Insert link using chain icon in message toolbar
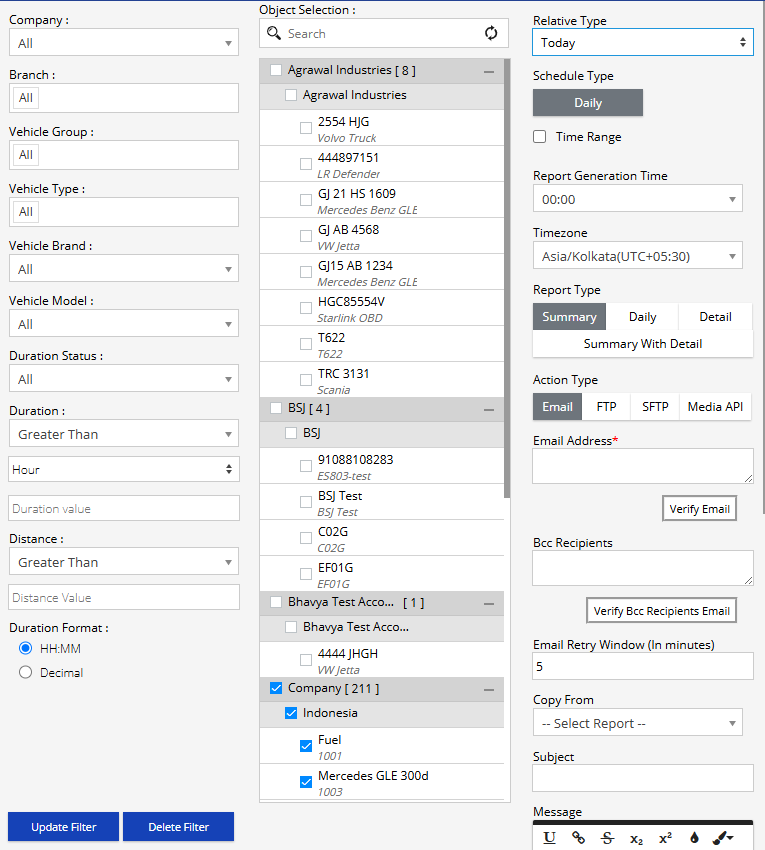 pos(578,838)
